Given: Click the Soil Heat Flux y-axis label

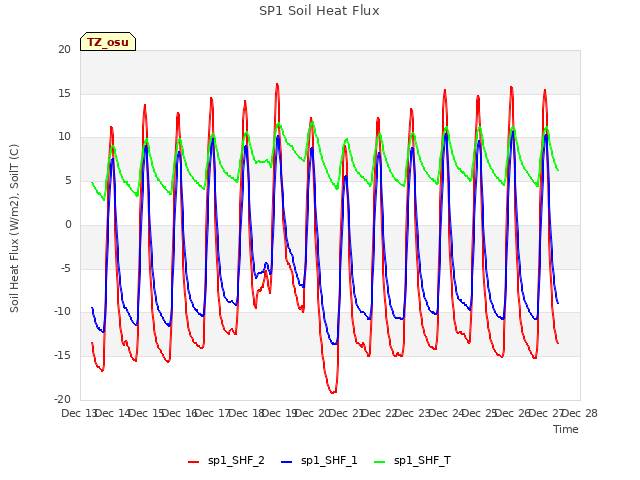Looking at the screenshot, I should click(15, 228).
